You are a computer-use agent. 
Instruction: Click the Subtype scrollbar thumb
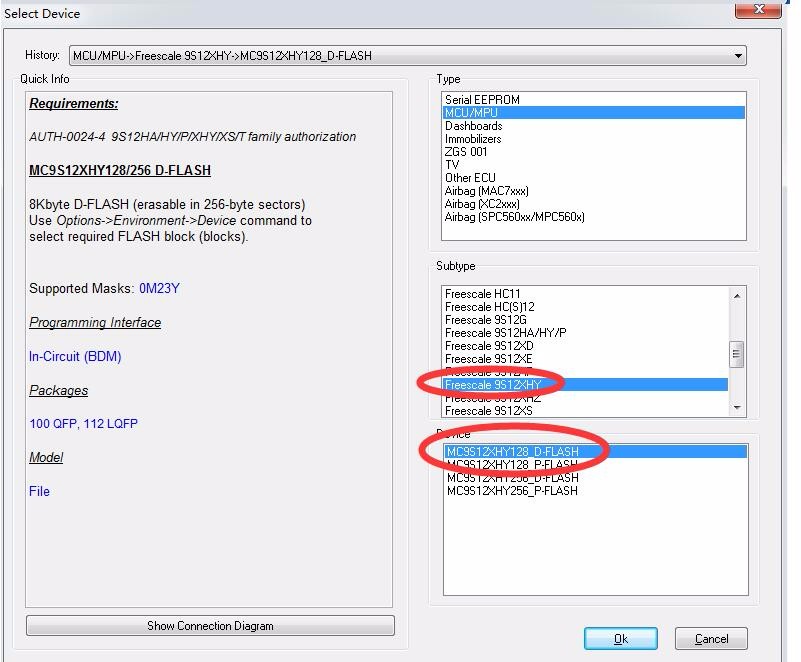pos(737,354)
